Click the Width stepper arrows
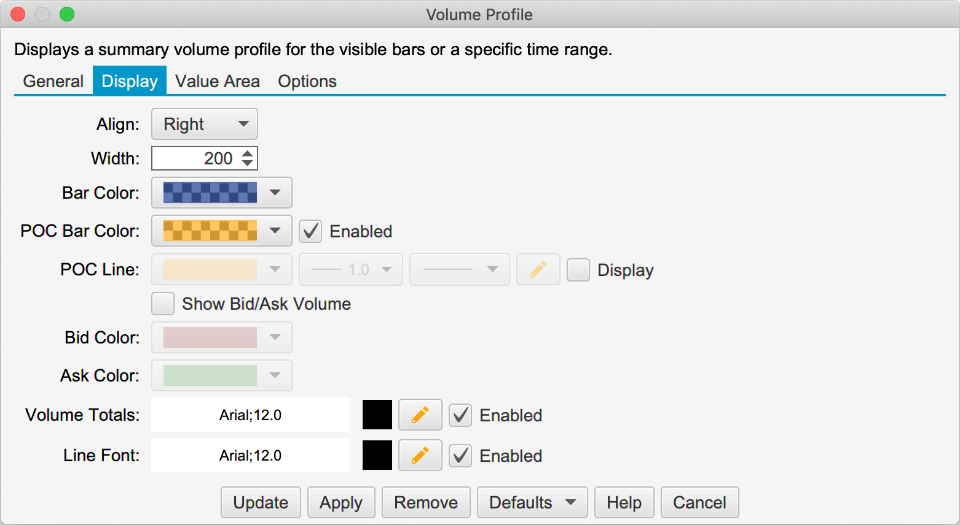Image resolution: width=960 pixels, height=525 pixels. [x=248, y=158]
